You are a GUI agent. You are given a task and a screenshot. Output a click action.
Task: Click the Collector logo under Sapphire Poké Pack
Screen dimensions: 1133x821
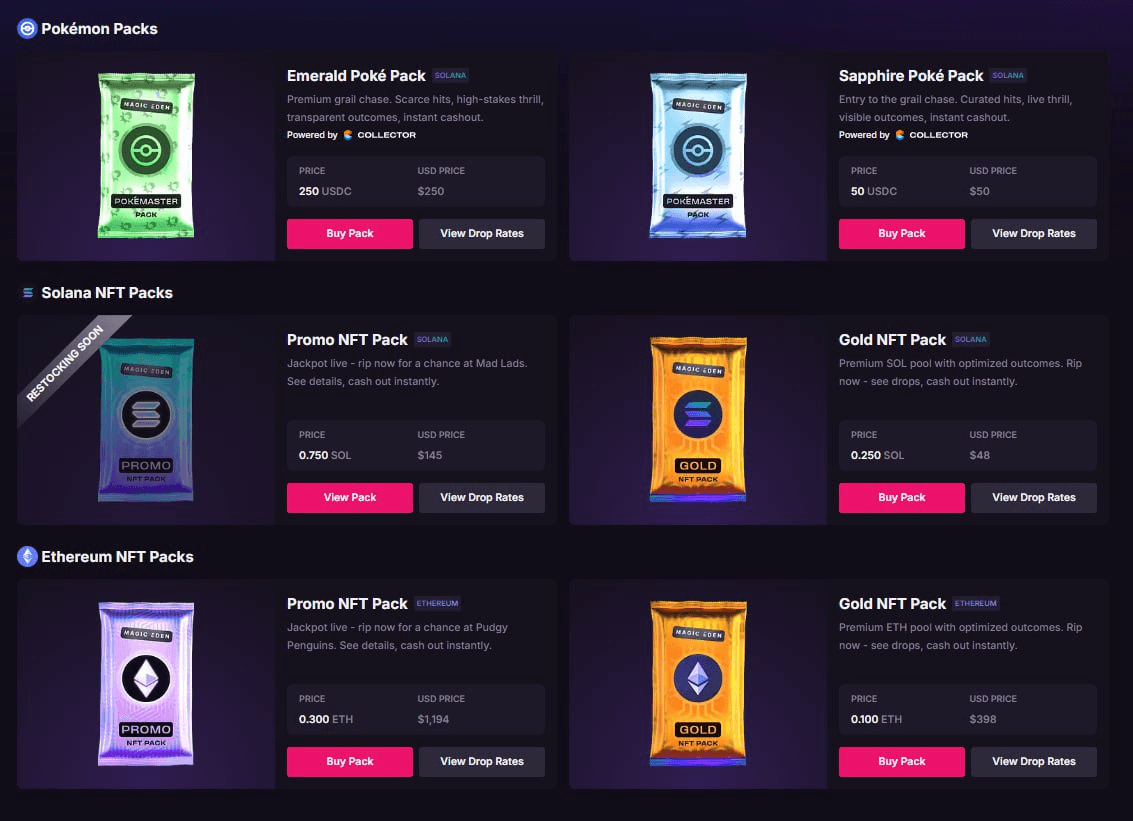[931, 135]
